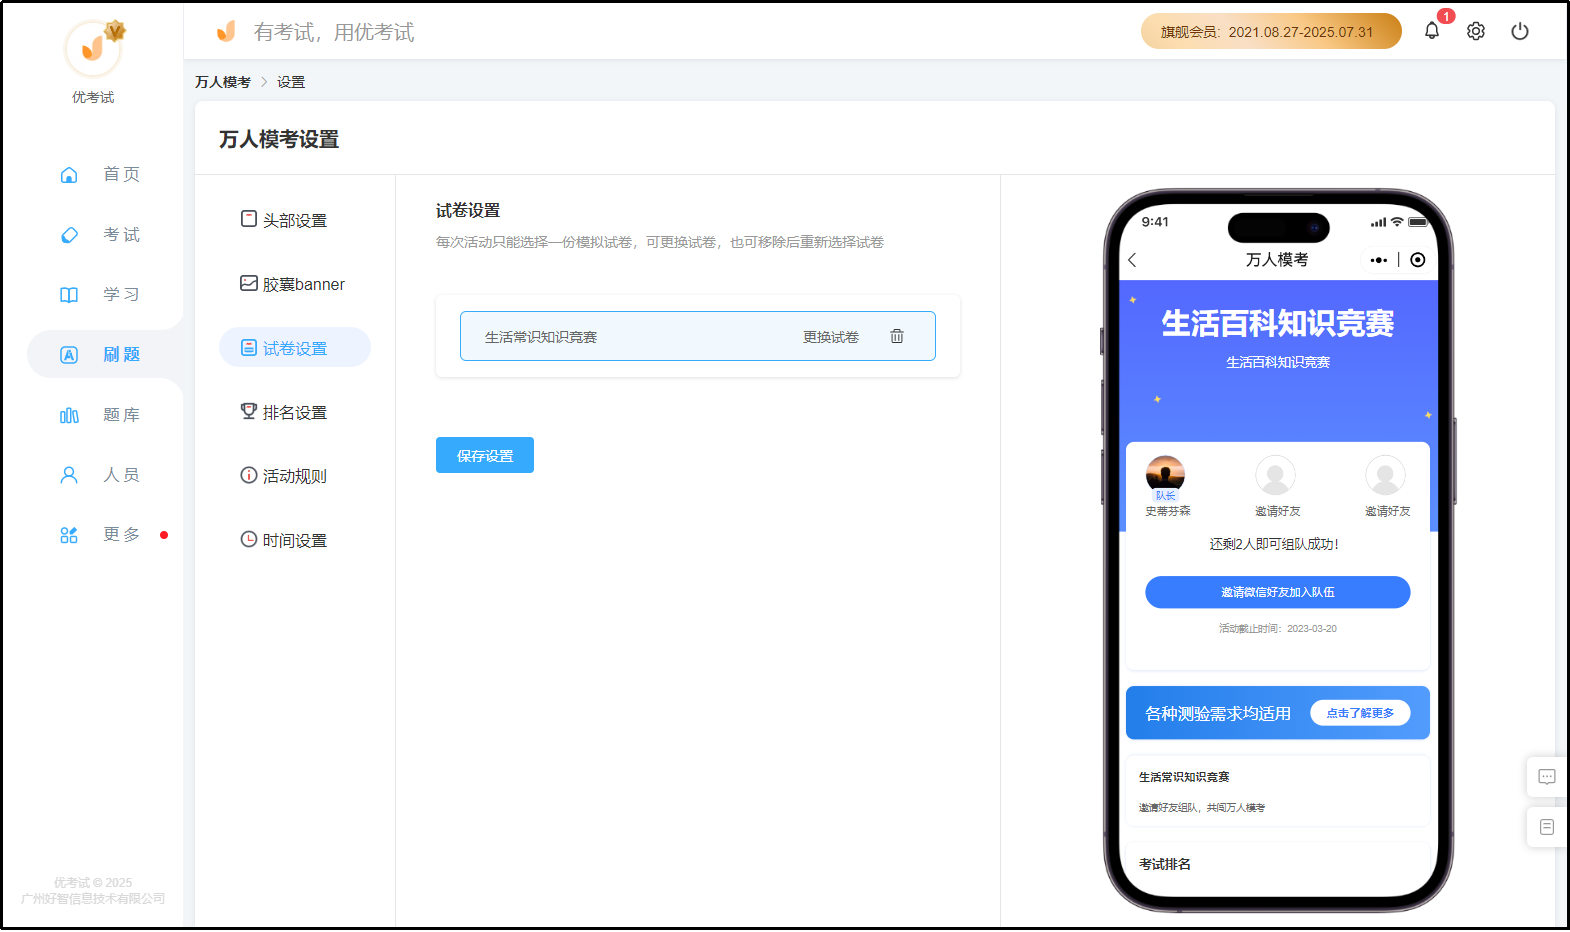Open 胶囊banner settings tab

[295, 284]
